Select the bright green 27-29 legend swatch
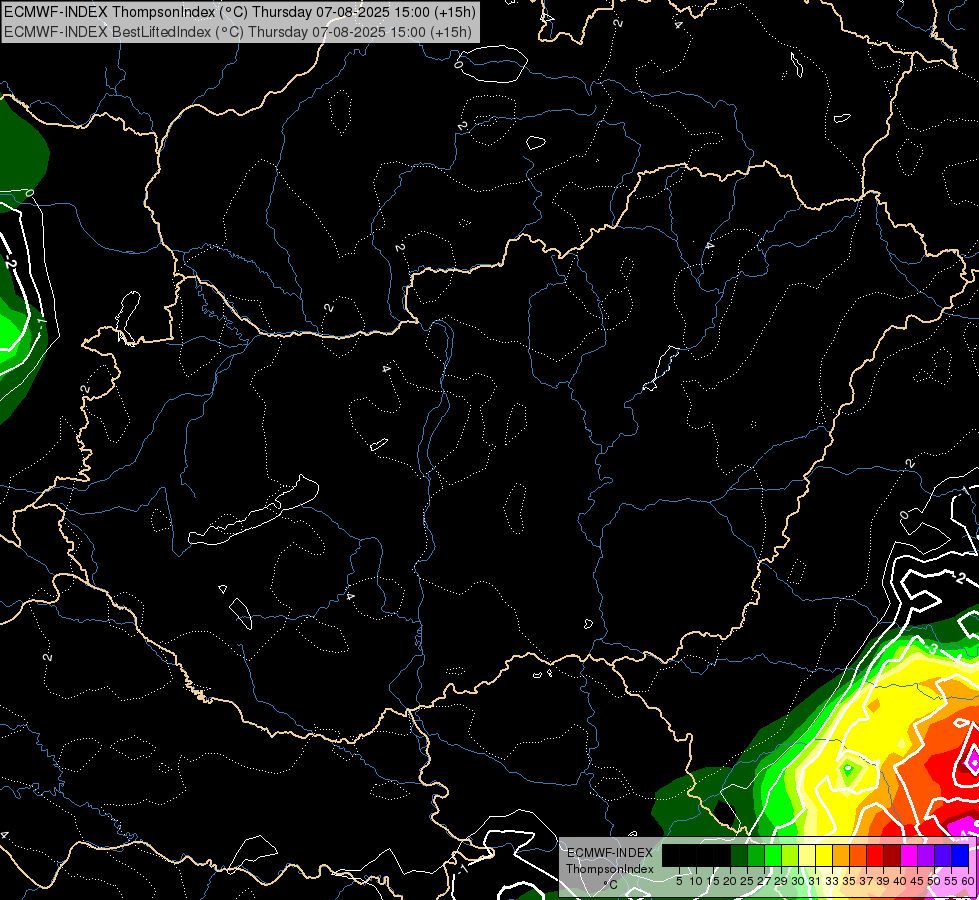 (x=773, y=855)
